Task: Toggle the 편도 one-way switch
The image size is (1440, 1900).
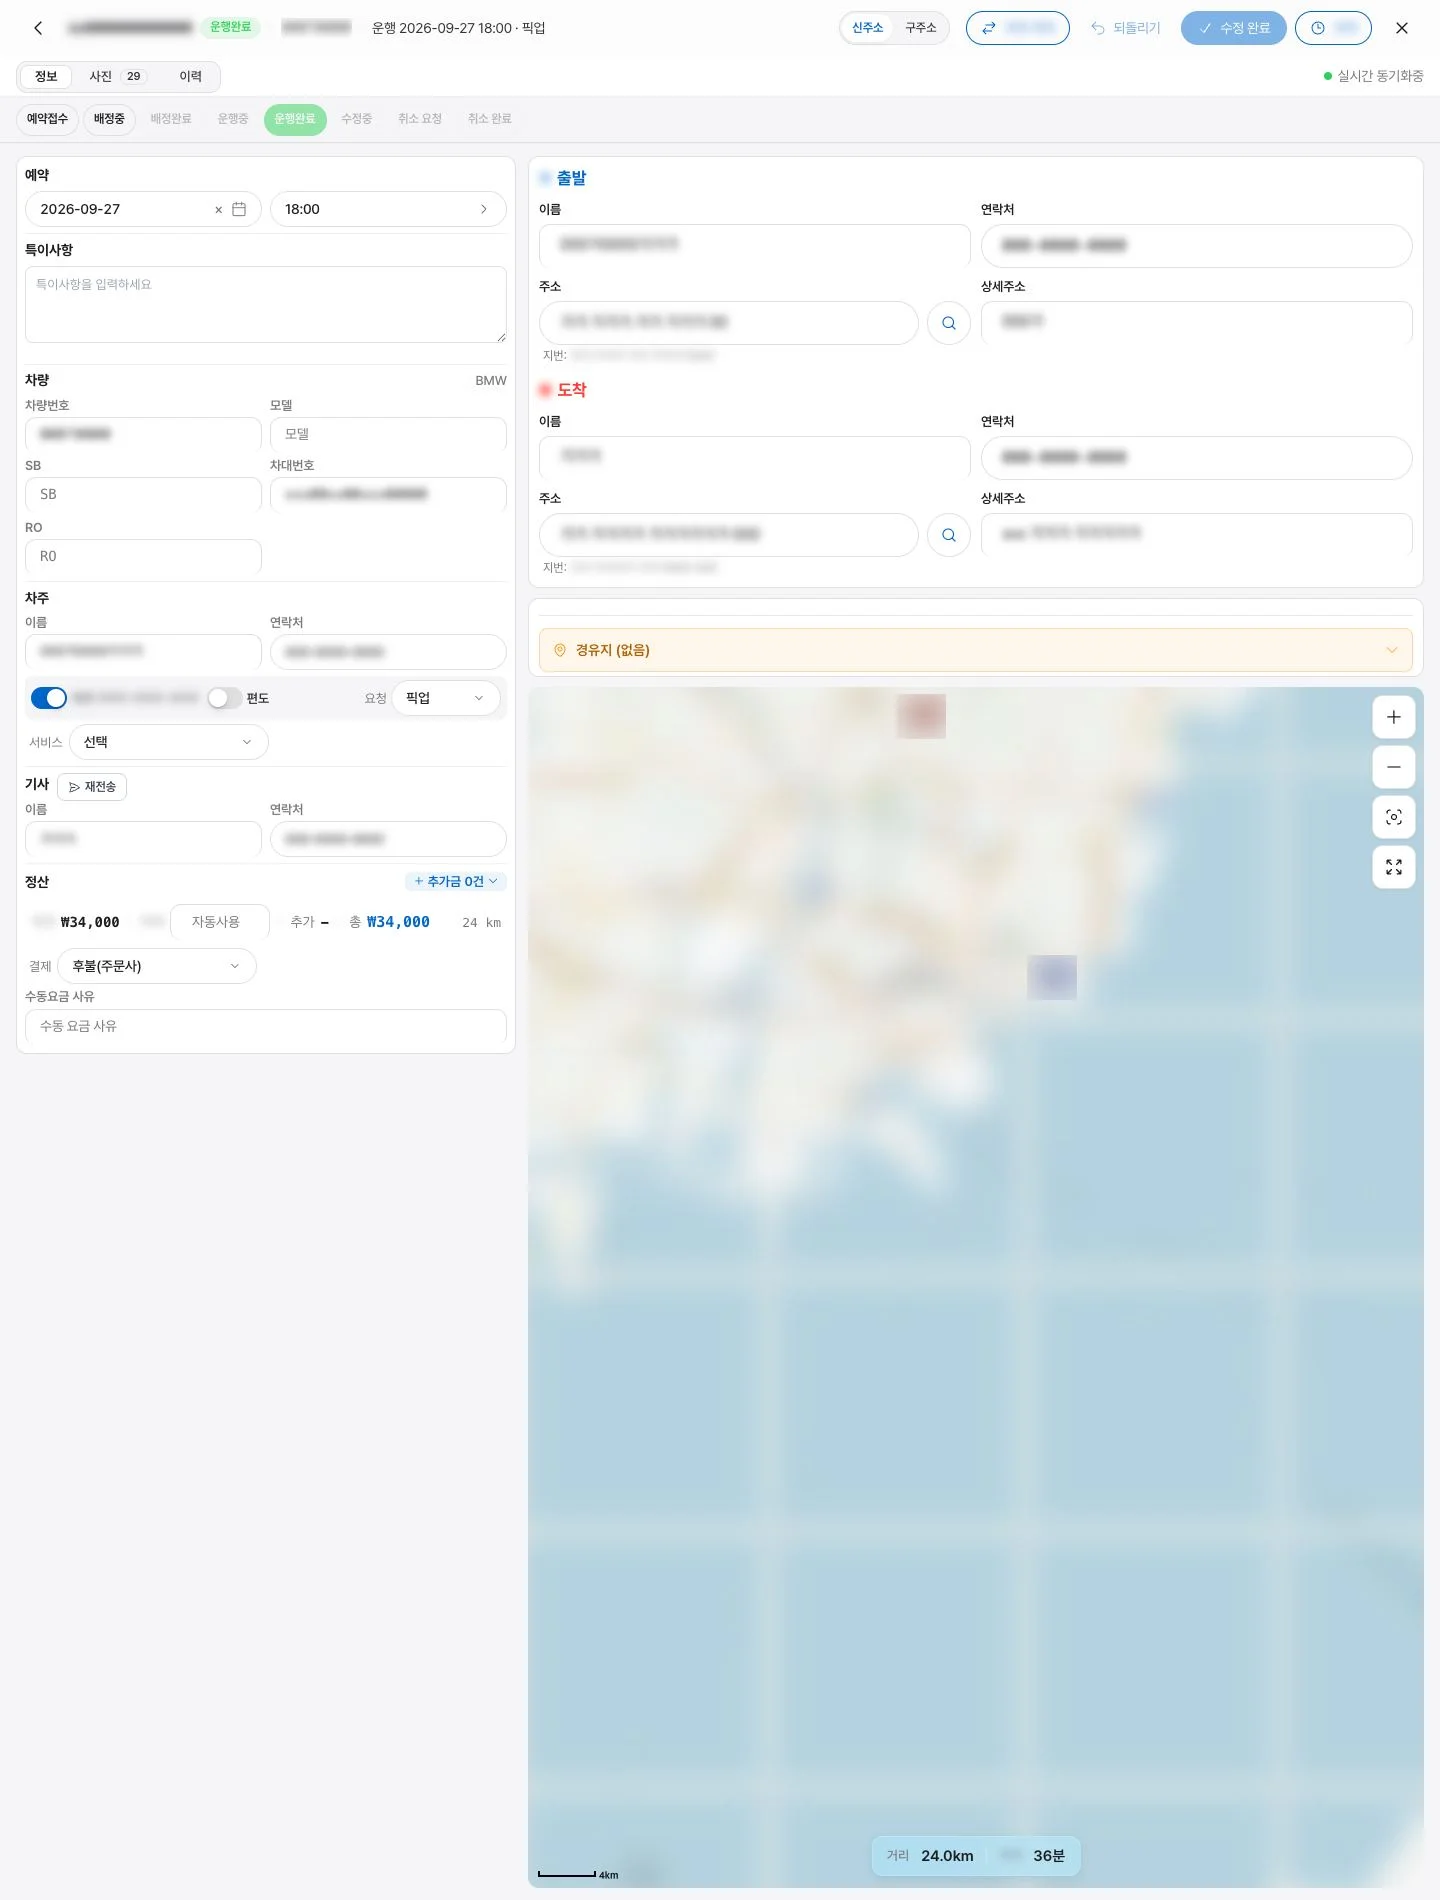Action: point(225,698)
